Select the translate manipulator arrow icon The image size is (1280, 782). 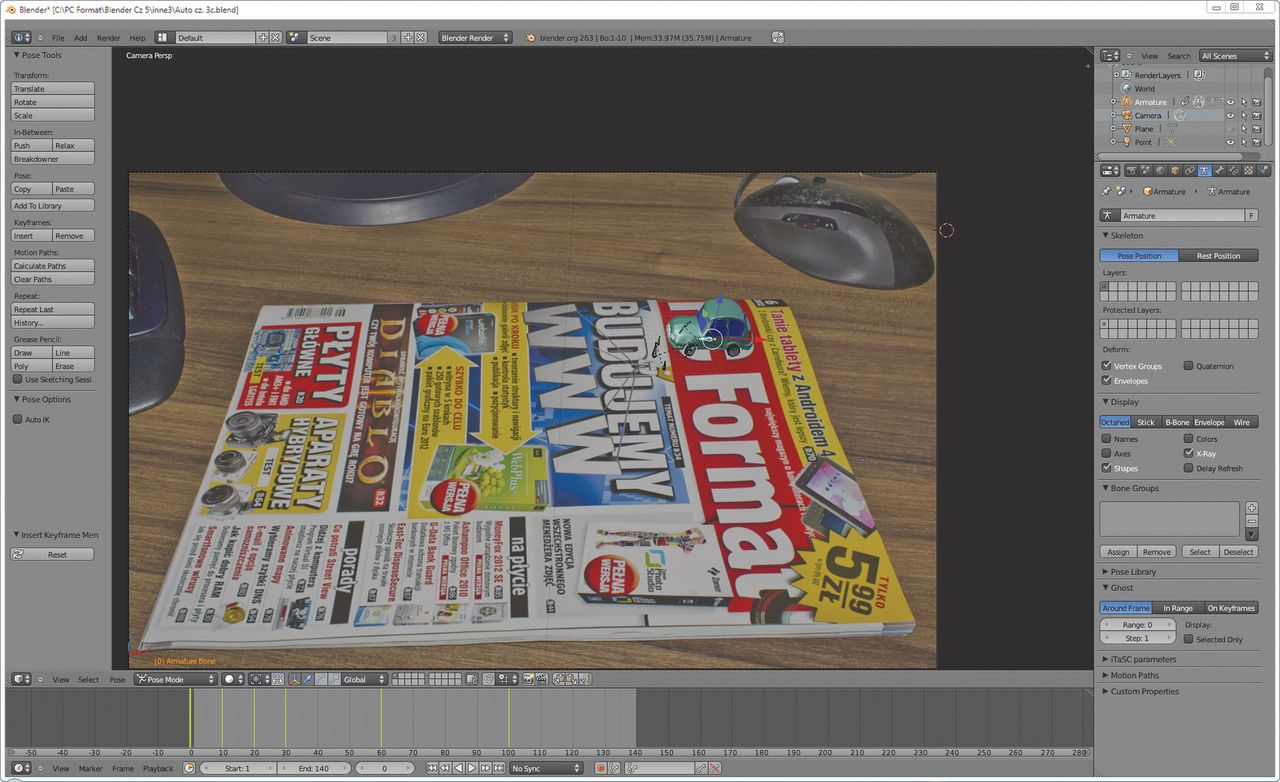pyautogui.click(x=307, y=679)
